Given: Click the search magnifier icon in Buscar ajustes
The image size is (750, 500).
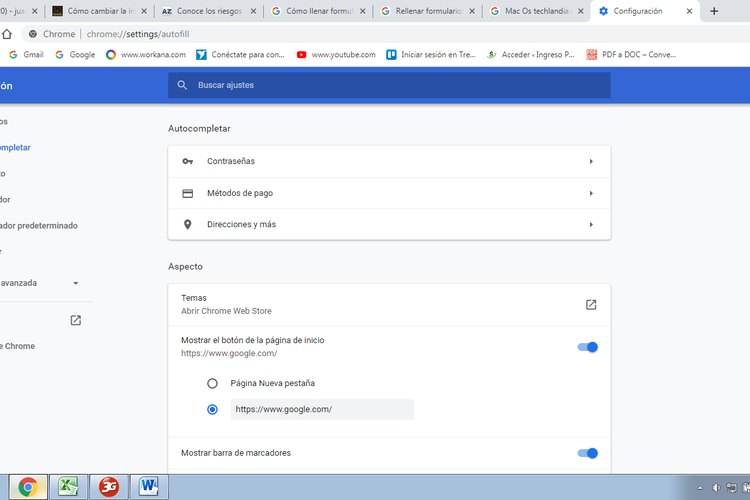Looking at the screenshot, I should pyautogui.click(x=182, y=85).
